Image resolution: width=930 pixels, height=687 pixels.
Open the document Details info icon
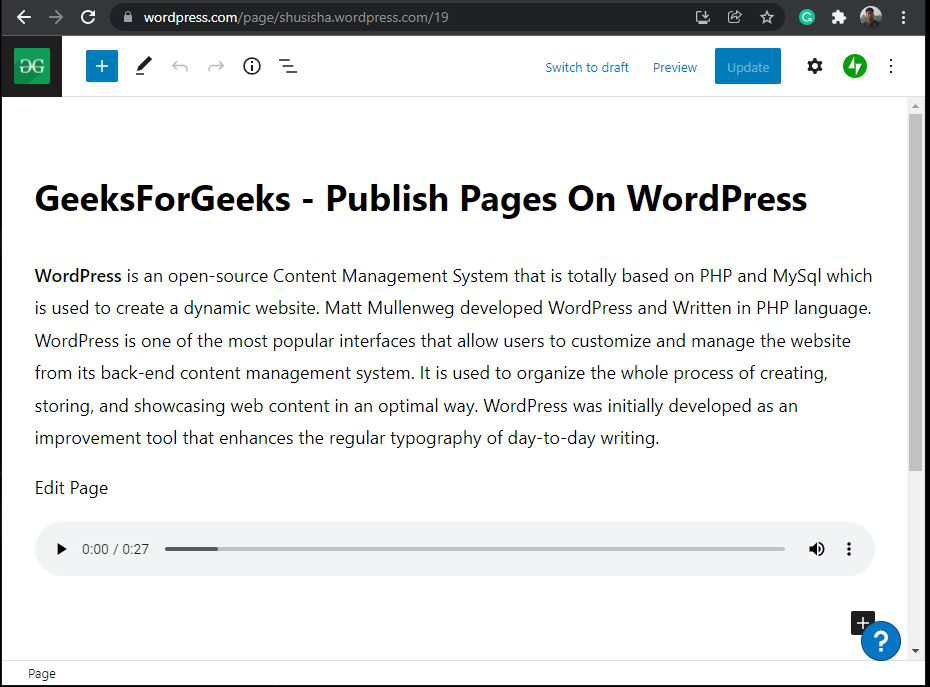[x=252, y=66]
